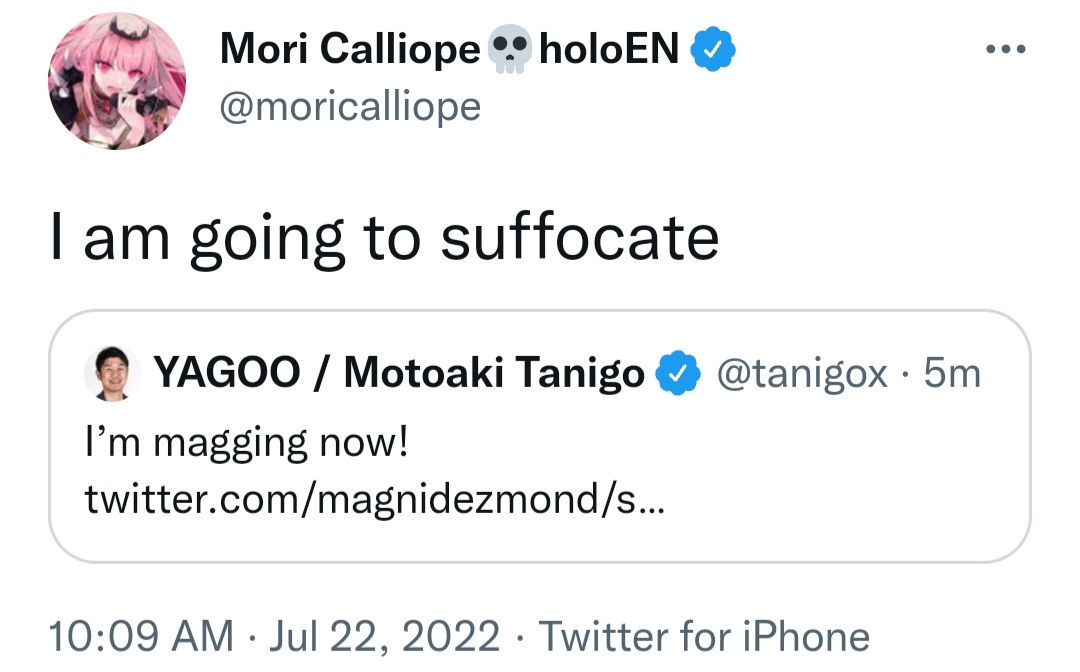Click the blue verified badge beside holoEN

click(713, 49)
